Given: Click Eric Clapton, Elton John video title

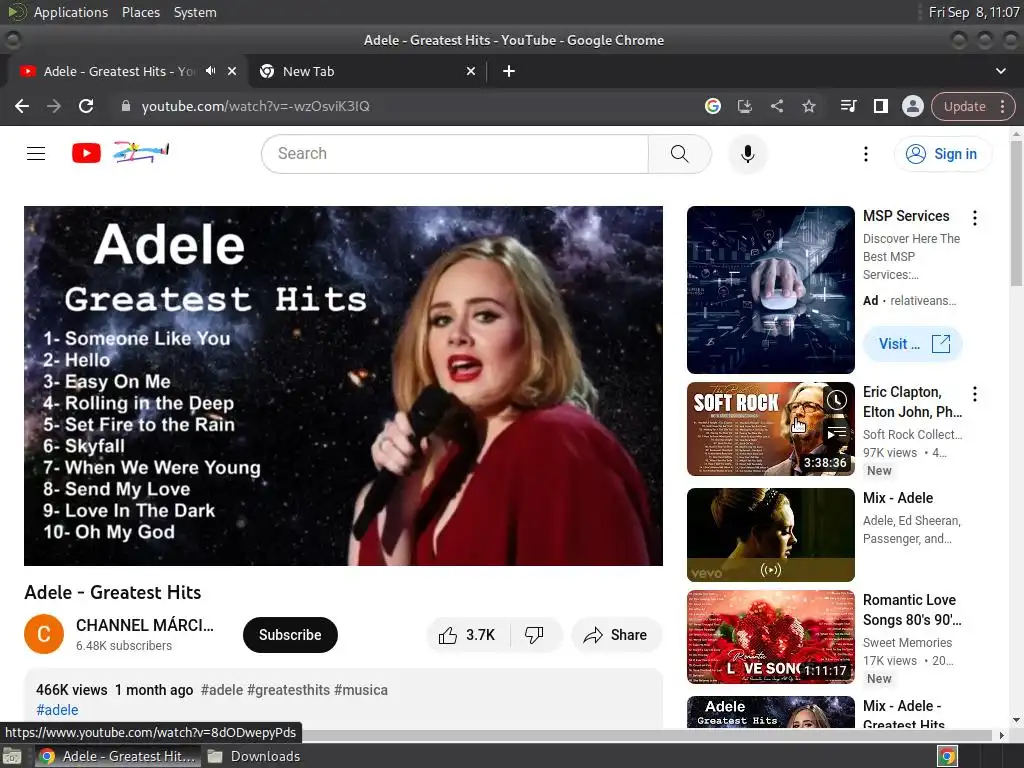Looking at the screenshot, I should point(912,402).
